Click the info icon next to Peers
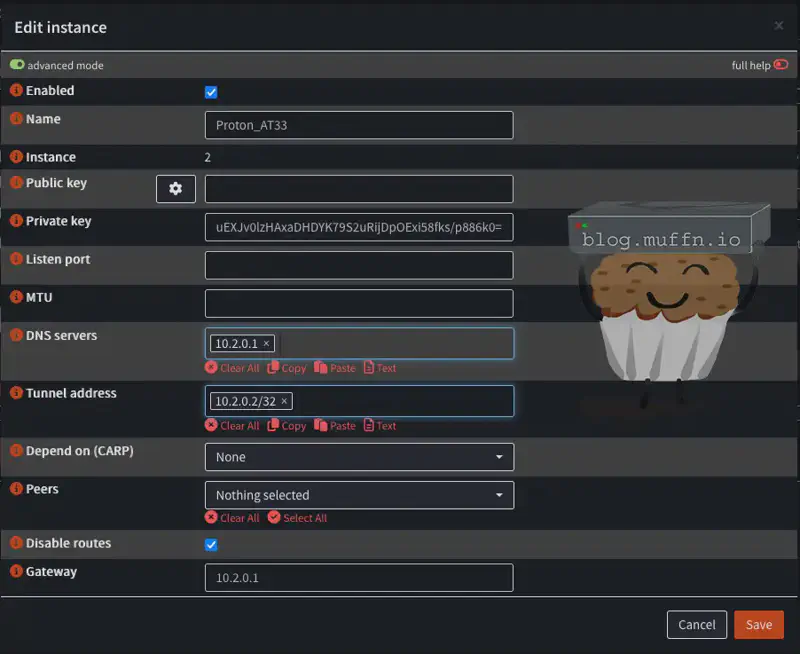Screen dimensions: 800x654 16,490
